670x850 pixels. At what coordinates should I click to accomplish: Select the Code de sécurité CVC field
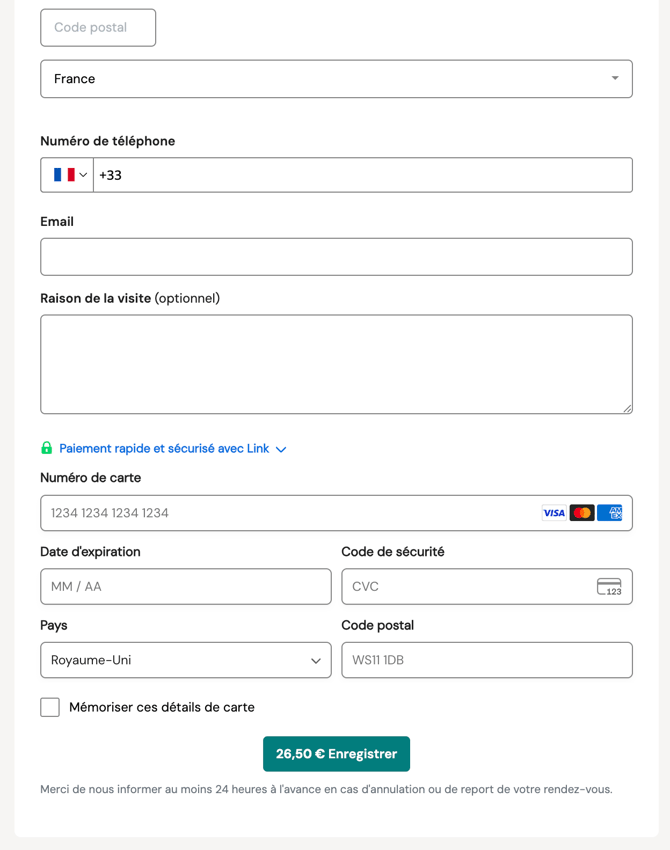point(465,587)
